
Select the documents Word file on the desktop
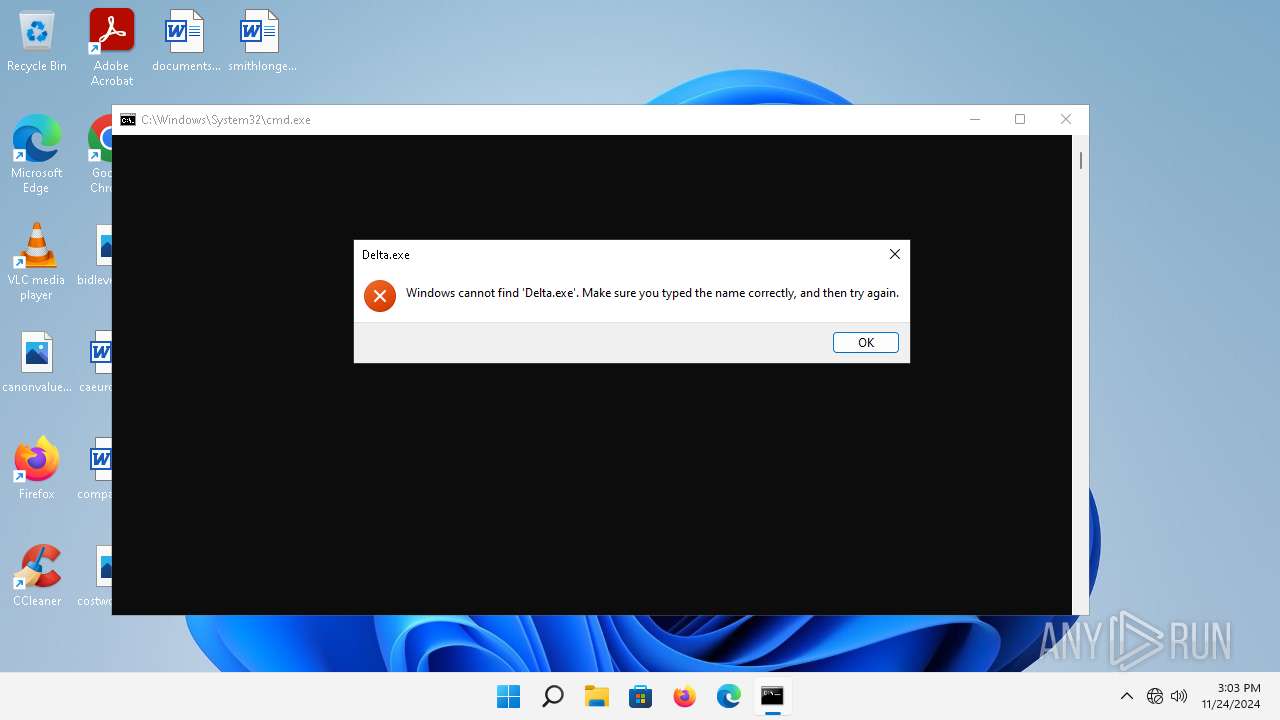(x=186, y=42)
